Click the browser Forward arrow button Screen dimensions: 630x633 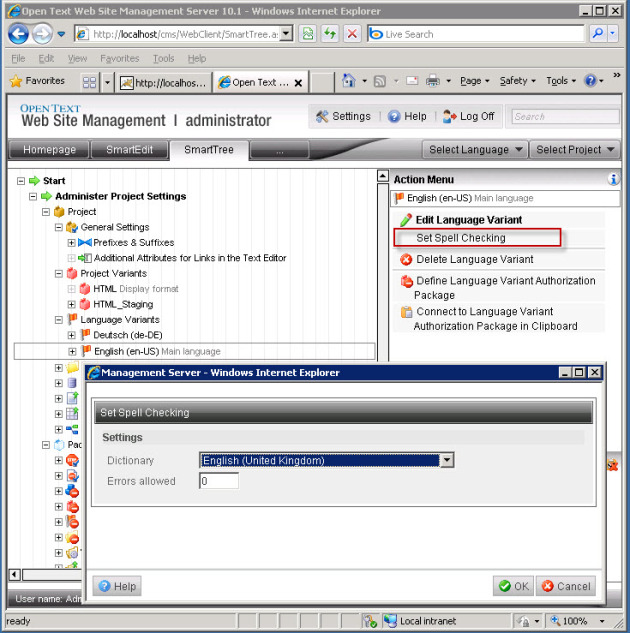pos(42,34)
